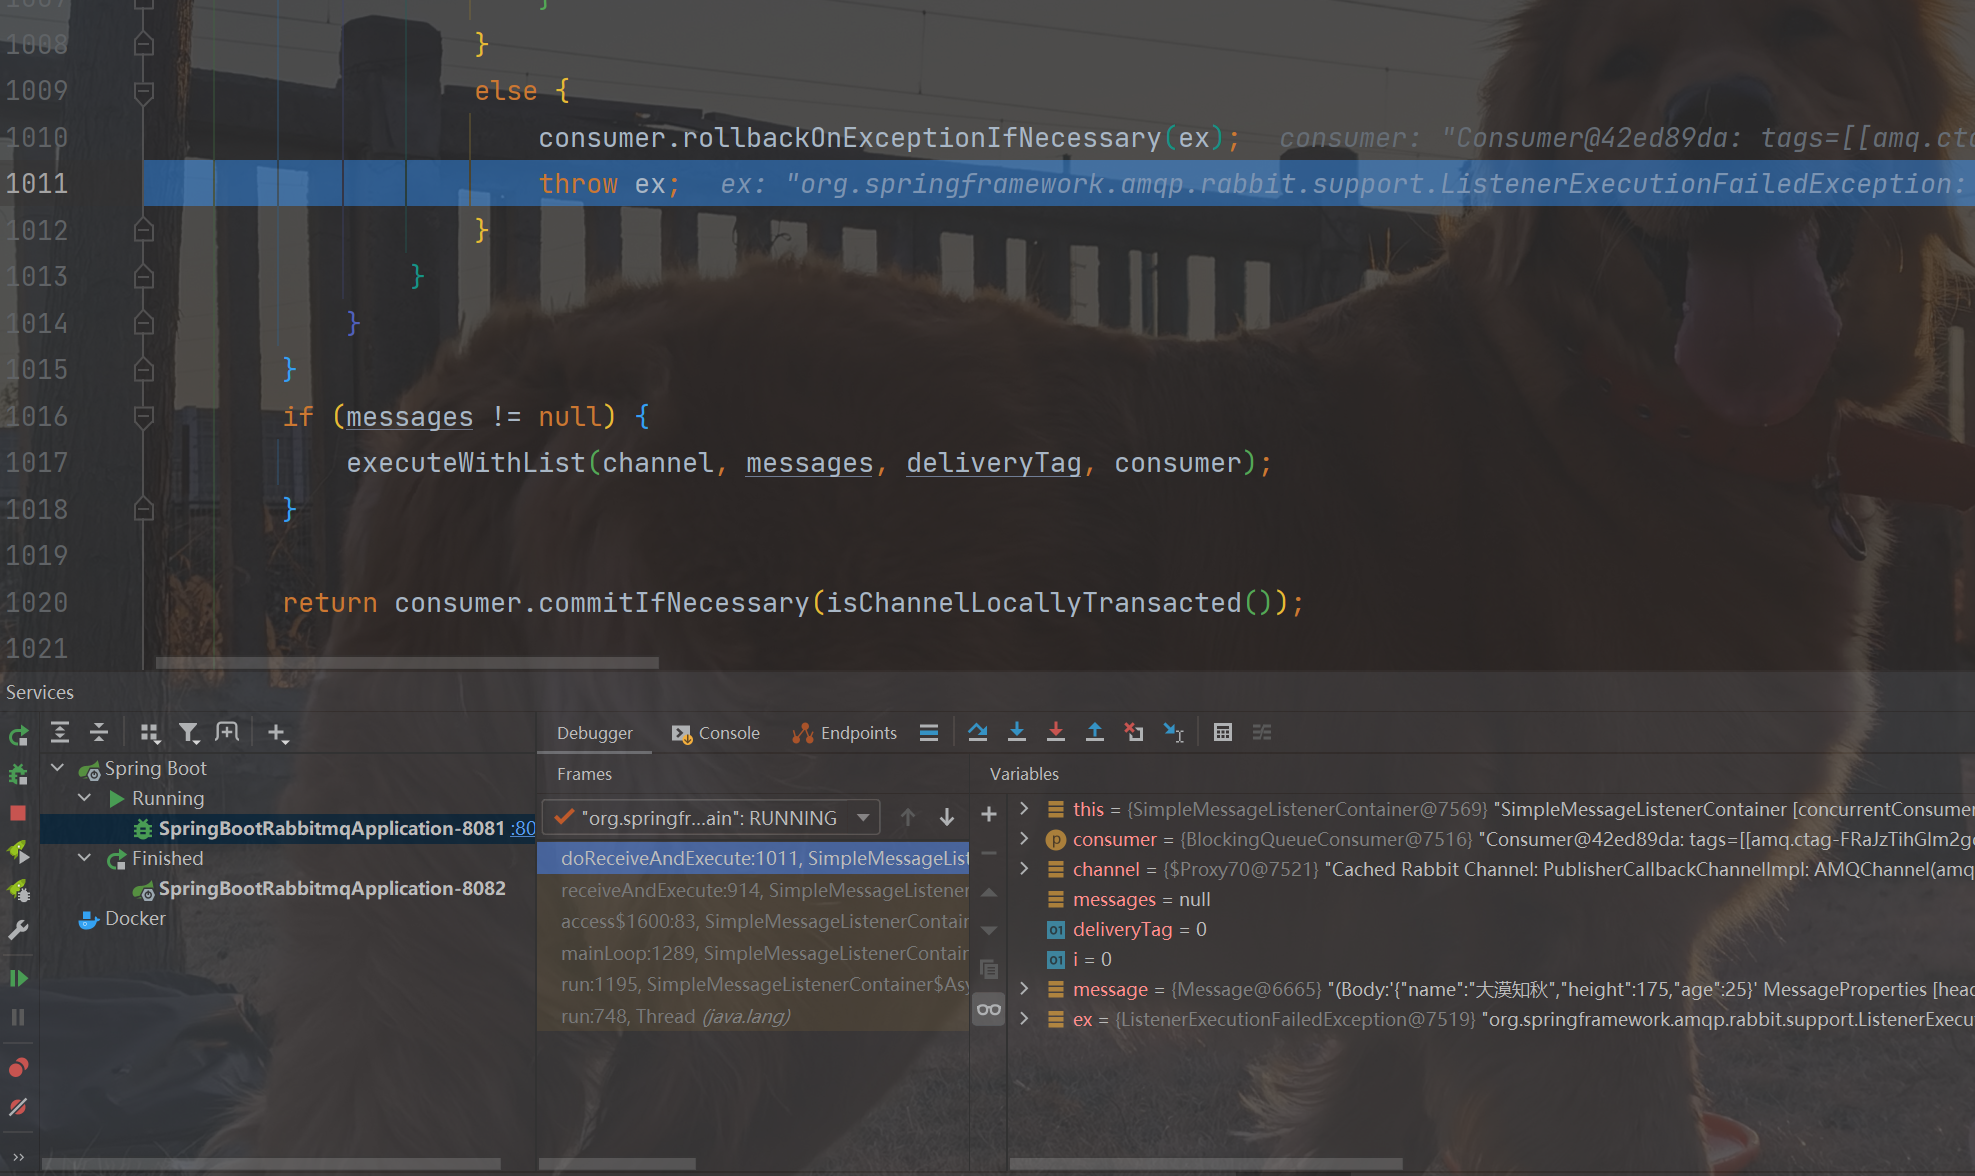Click the Rerun in debug mode icon
The image size is (1975, 1176).
pos(18,775)
